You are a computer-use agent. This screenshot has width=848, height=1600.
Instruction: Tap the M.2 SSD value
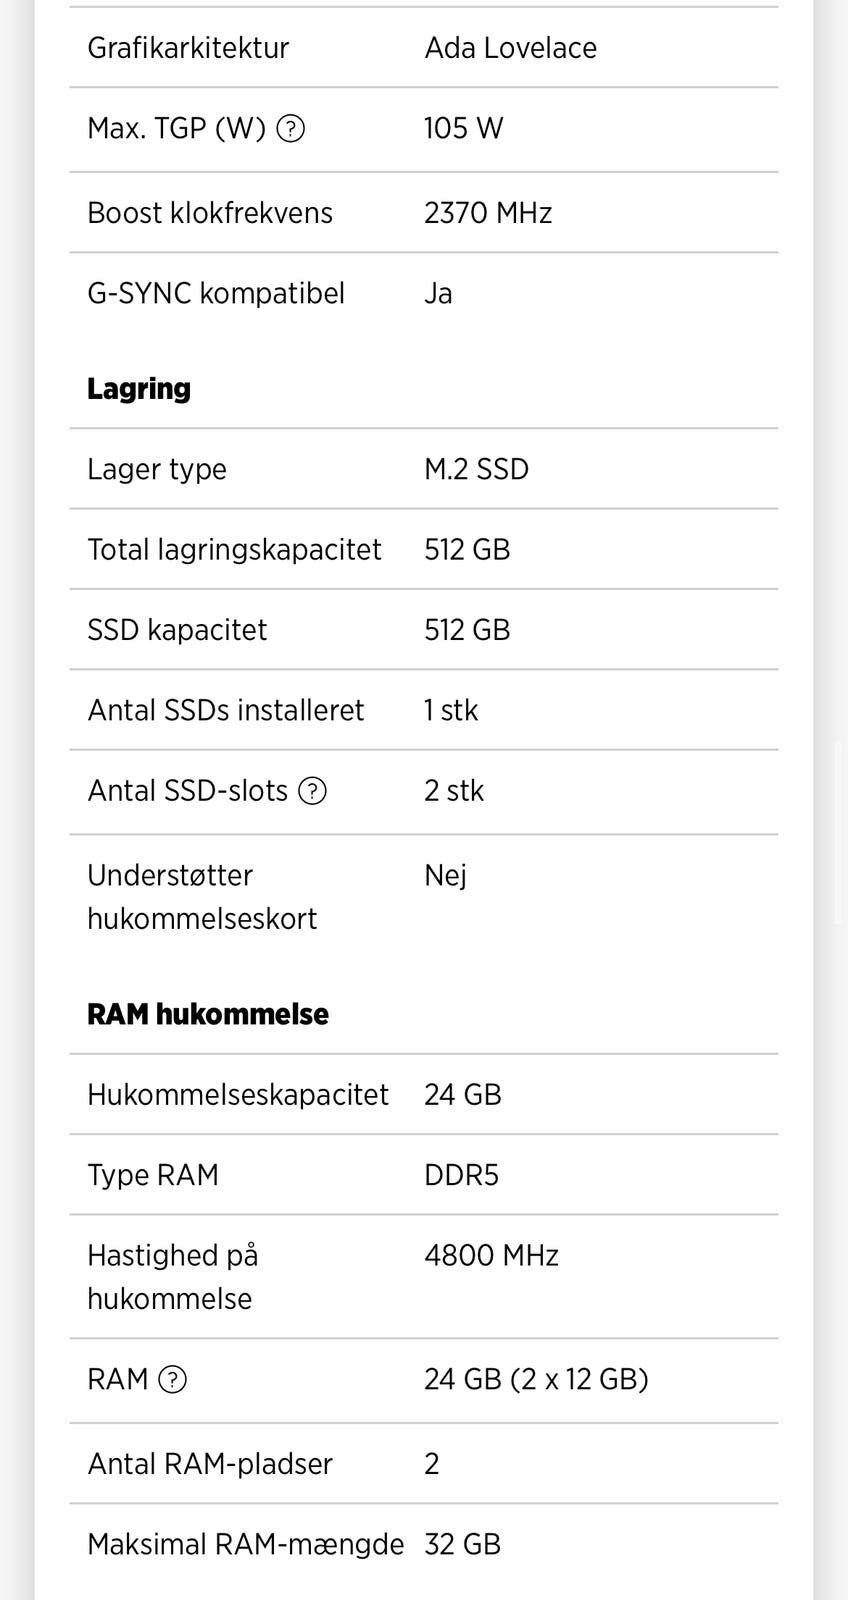click(x=476, y=469)
